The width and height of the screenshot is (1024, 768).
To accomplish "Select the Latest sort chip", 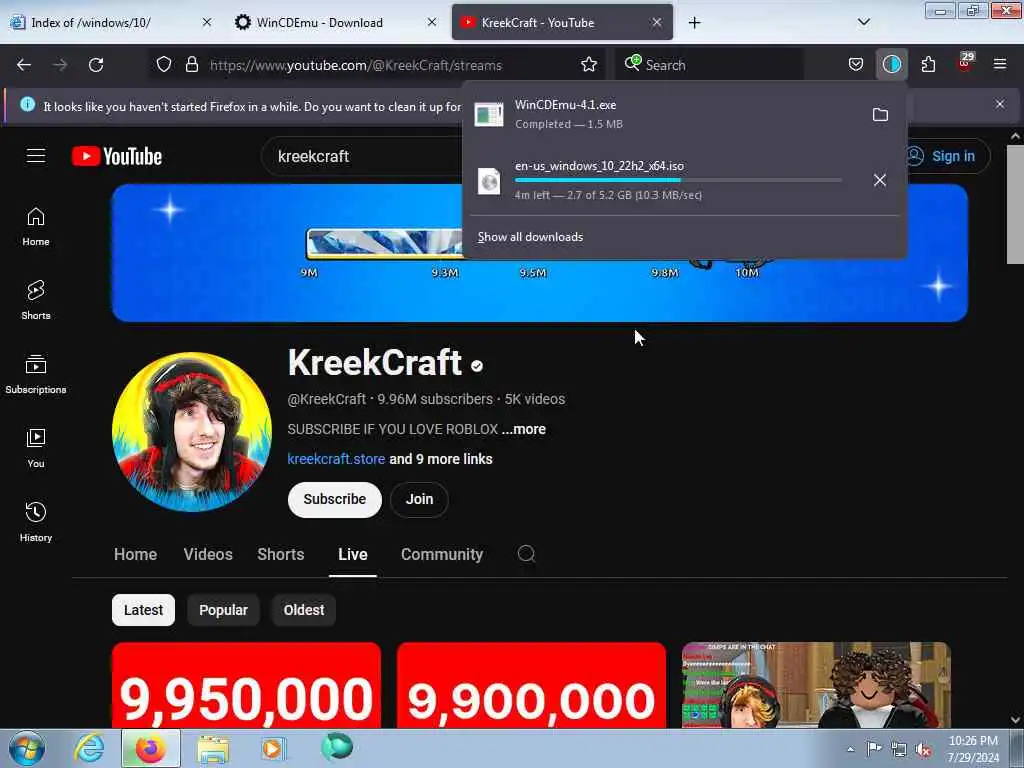I will [143, 610].
